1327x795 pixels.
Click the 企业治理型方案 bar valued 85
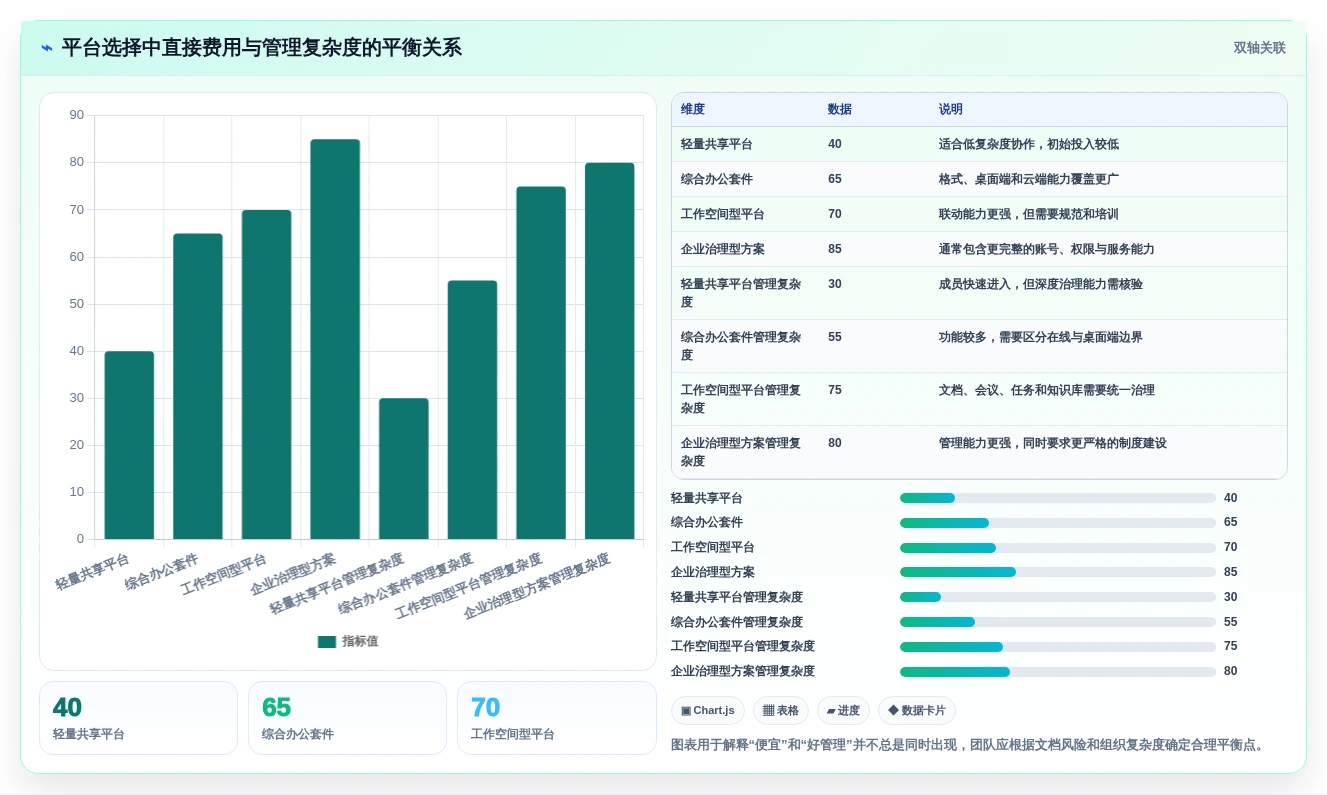(335, 339)
